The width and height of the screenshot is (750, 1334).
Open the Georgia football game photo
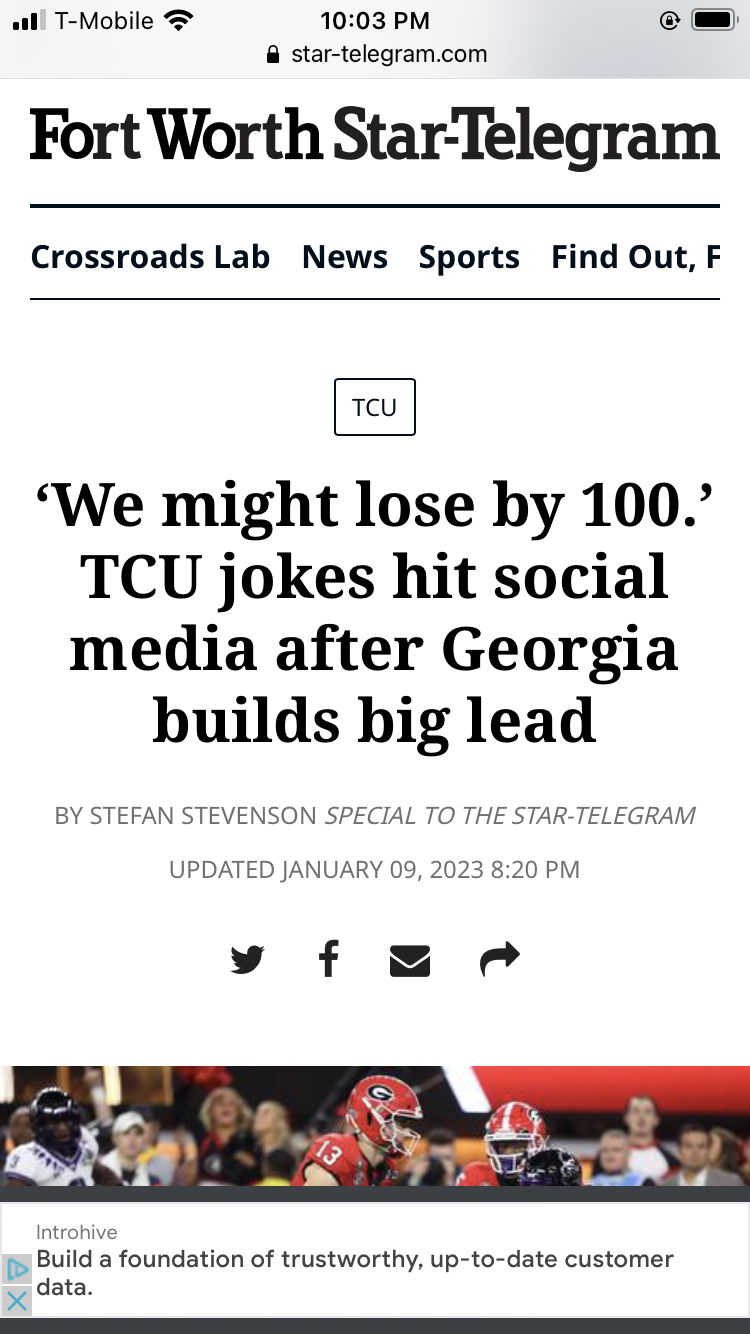tap(374, 1125)
